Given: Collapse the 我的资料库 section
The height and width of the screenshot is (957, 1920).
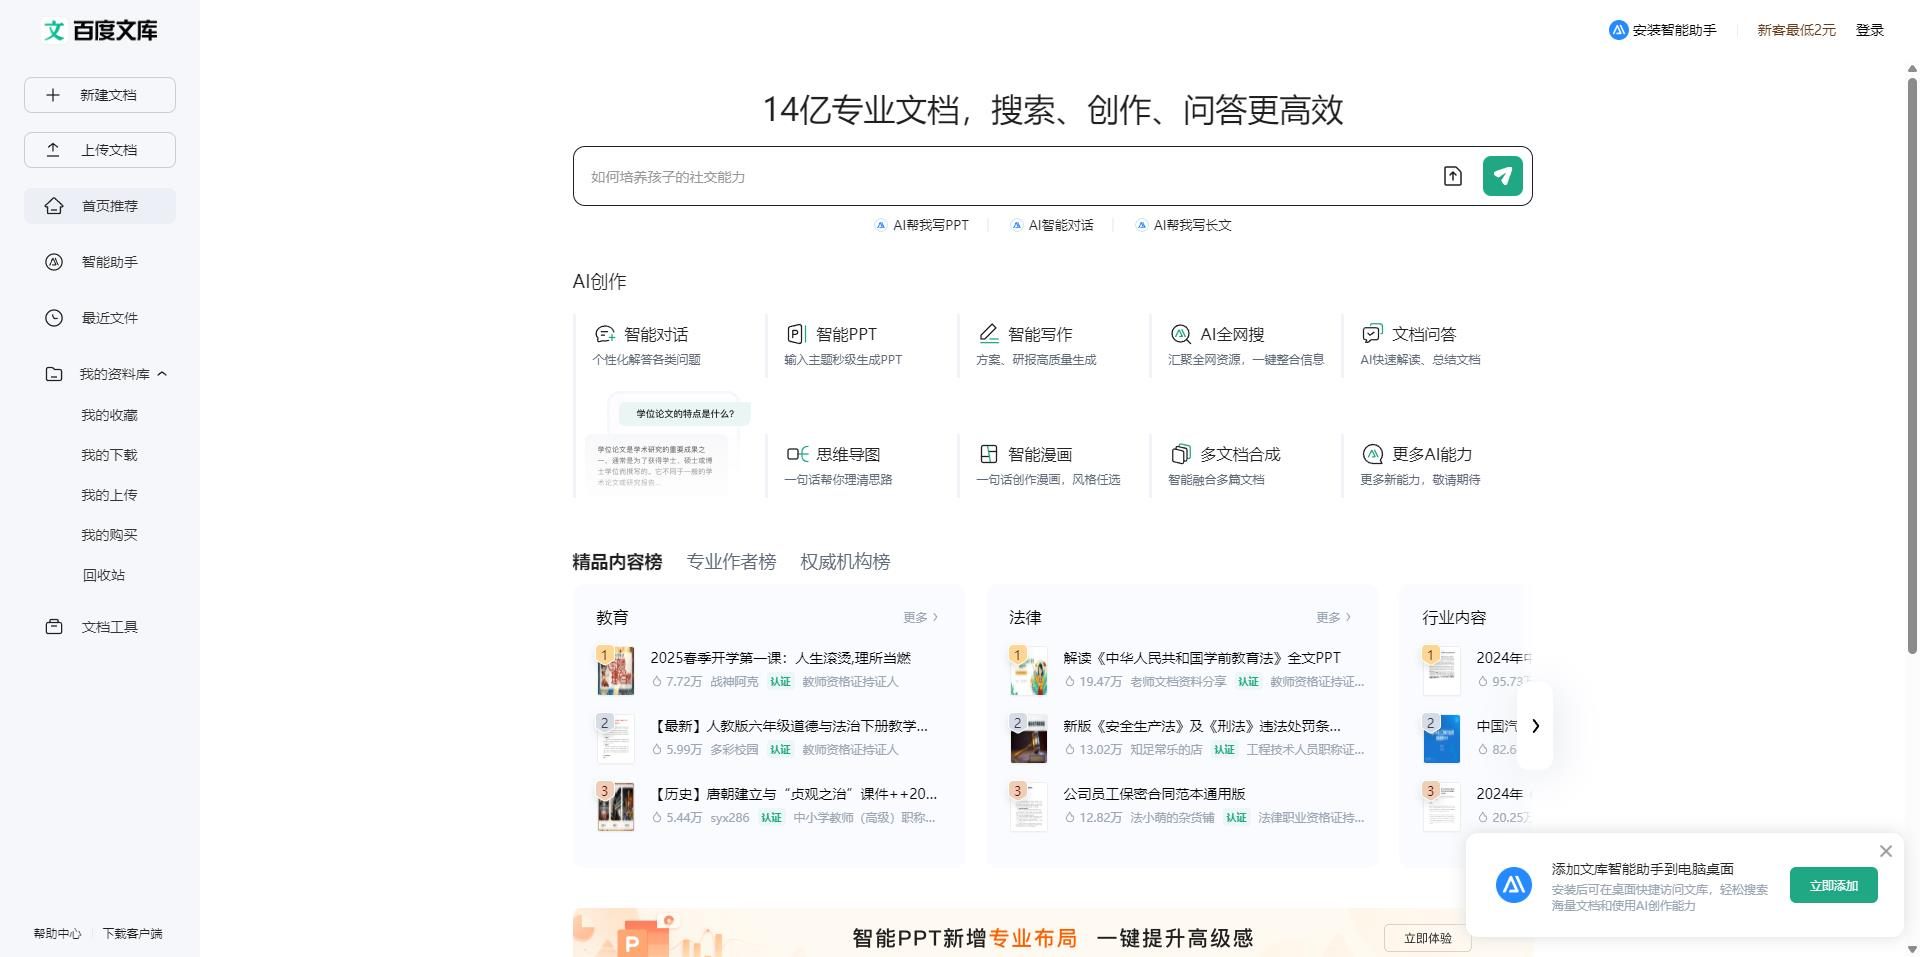Looking at the screenshot, I should pyautogui.click(x=162, y=374).
